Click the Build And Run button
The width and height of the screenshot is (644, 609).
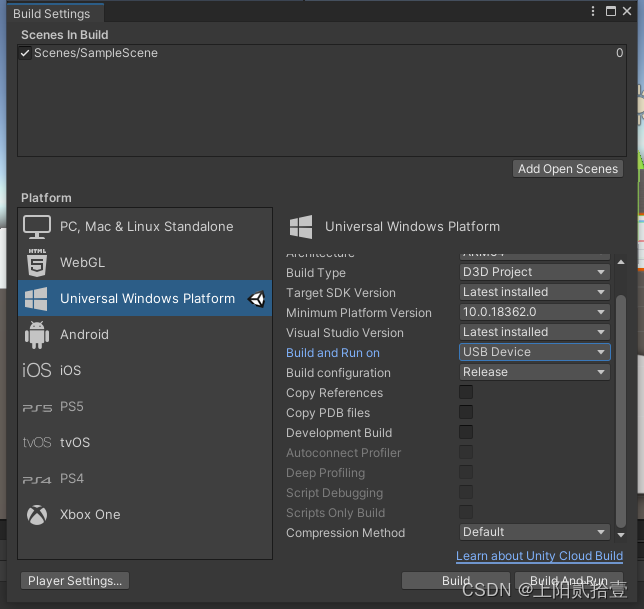(568, 581)
